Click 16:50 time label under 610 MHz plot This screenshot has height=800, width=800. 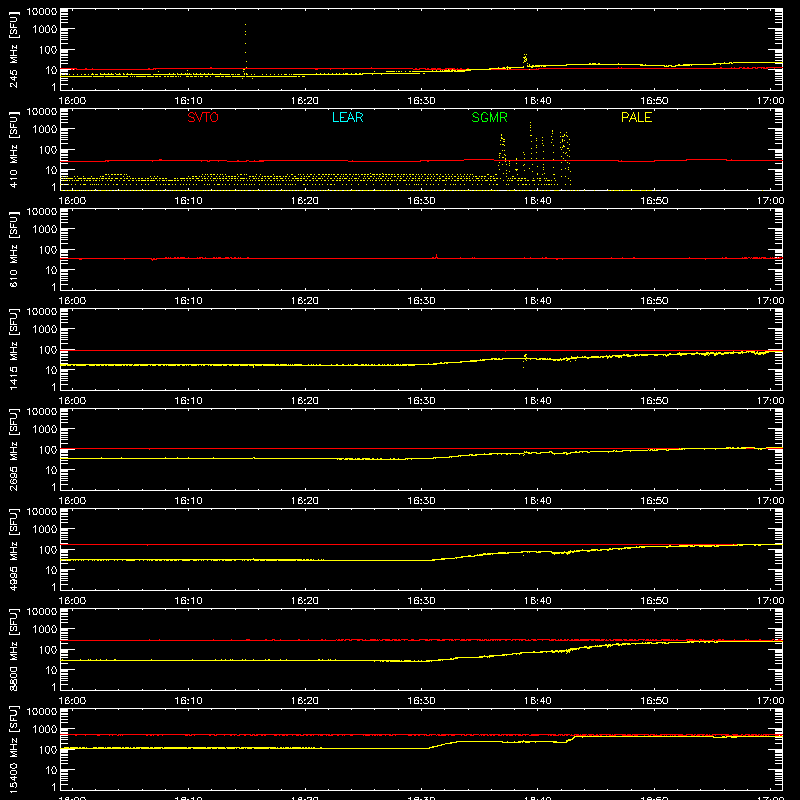tap(654, 301)
